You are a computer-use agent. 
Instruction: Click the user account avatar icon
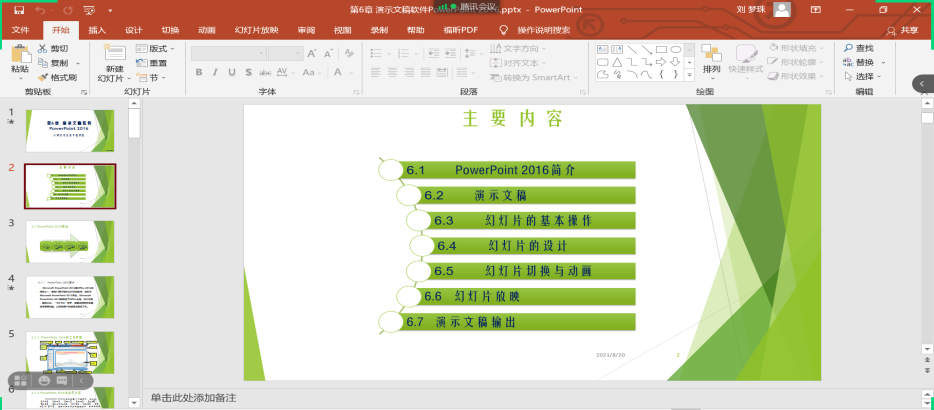782,10
